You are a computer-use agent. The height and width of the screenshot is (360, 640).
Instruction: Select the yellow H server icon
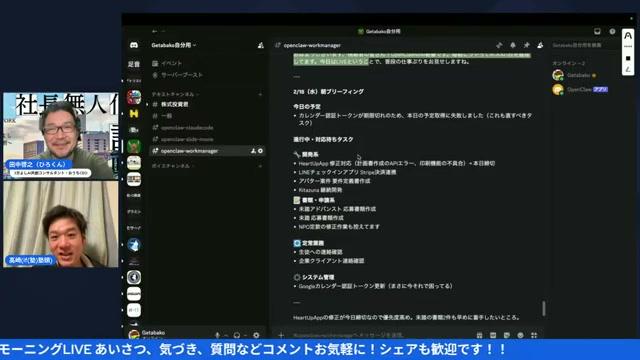[x=134, y=113]
